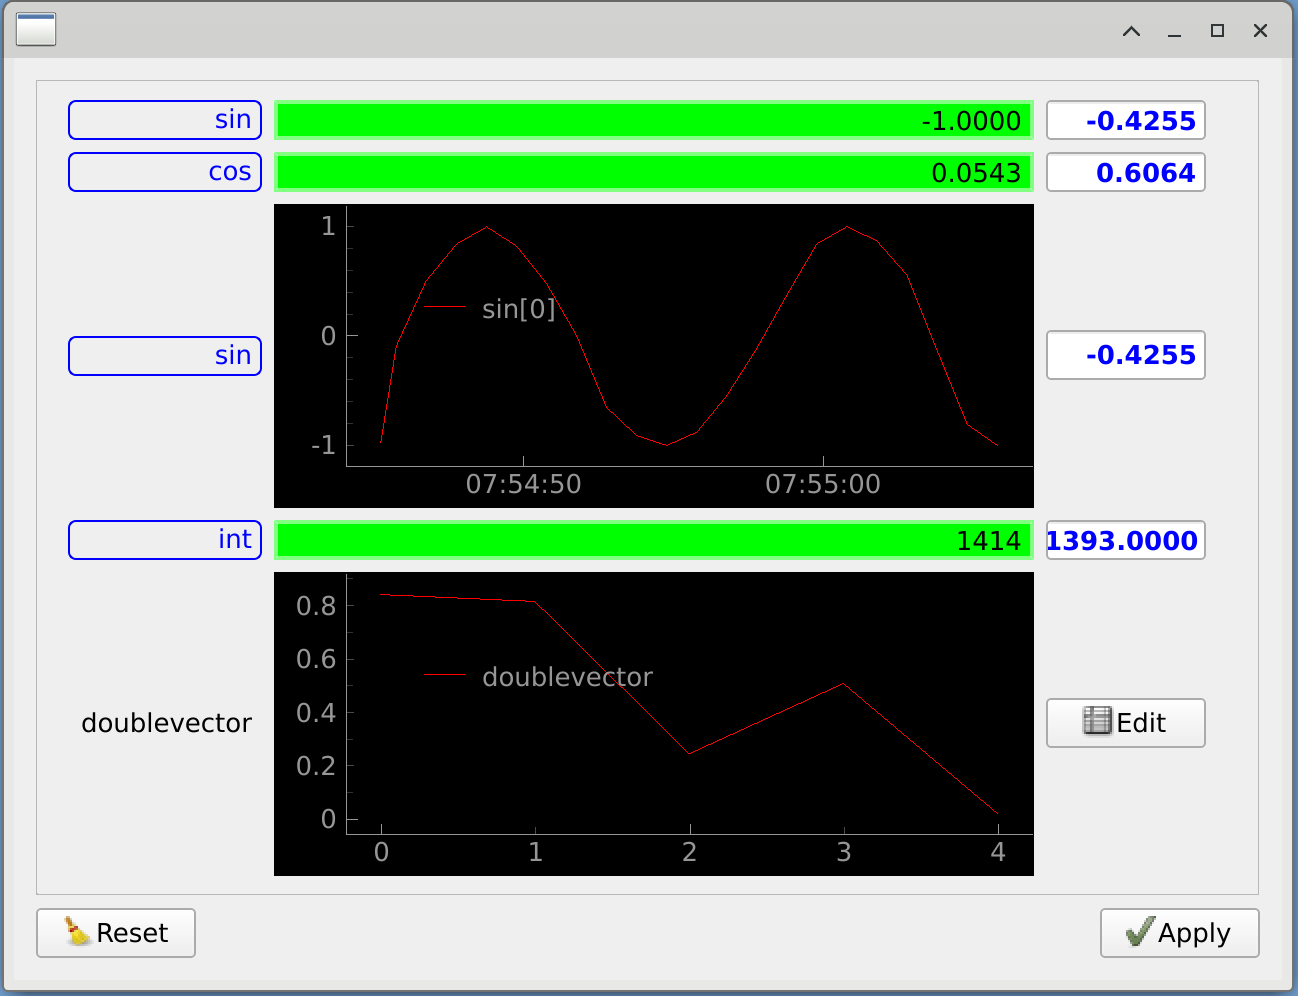The height and width of the screenshot is (996, 1298).
Task: Click the broom icon on the Reset button
Action: (x=77, y=932)
